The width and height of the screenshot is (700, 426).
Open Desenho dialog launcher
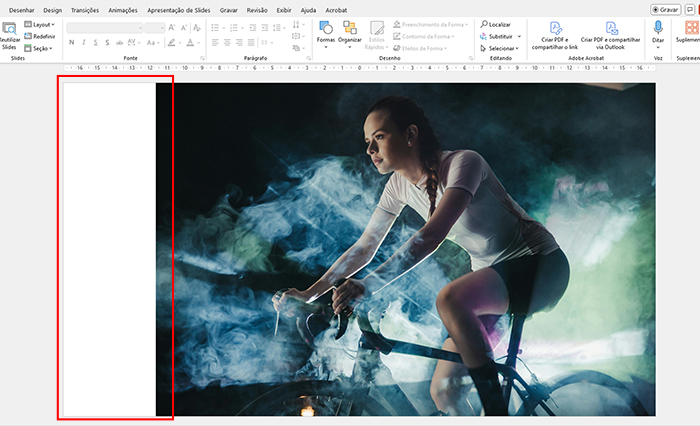[x=471, y=58]
